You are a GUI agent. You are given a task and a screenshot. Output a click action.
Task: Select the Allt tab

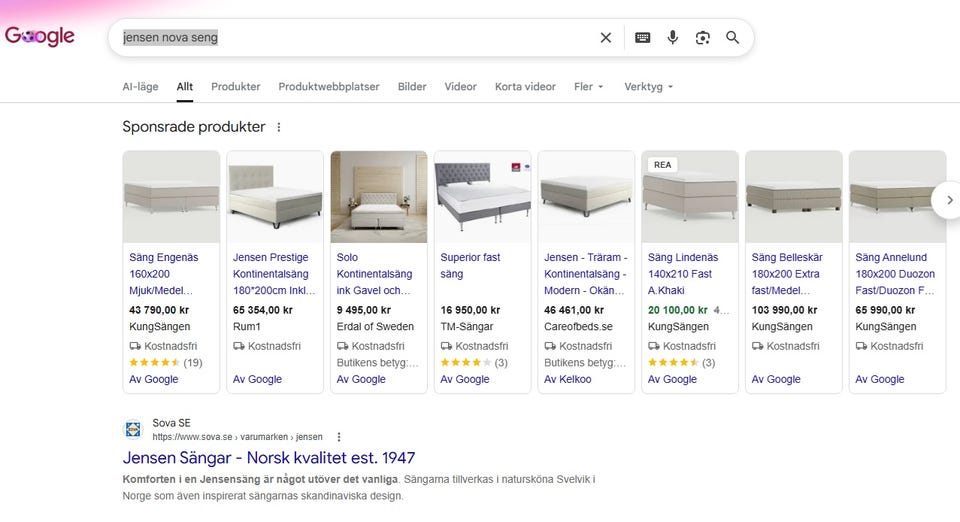(185, 86)
